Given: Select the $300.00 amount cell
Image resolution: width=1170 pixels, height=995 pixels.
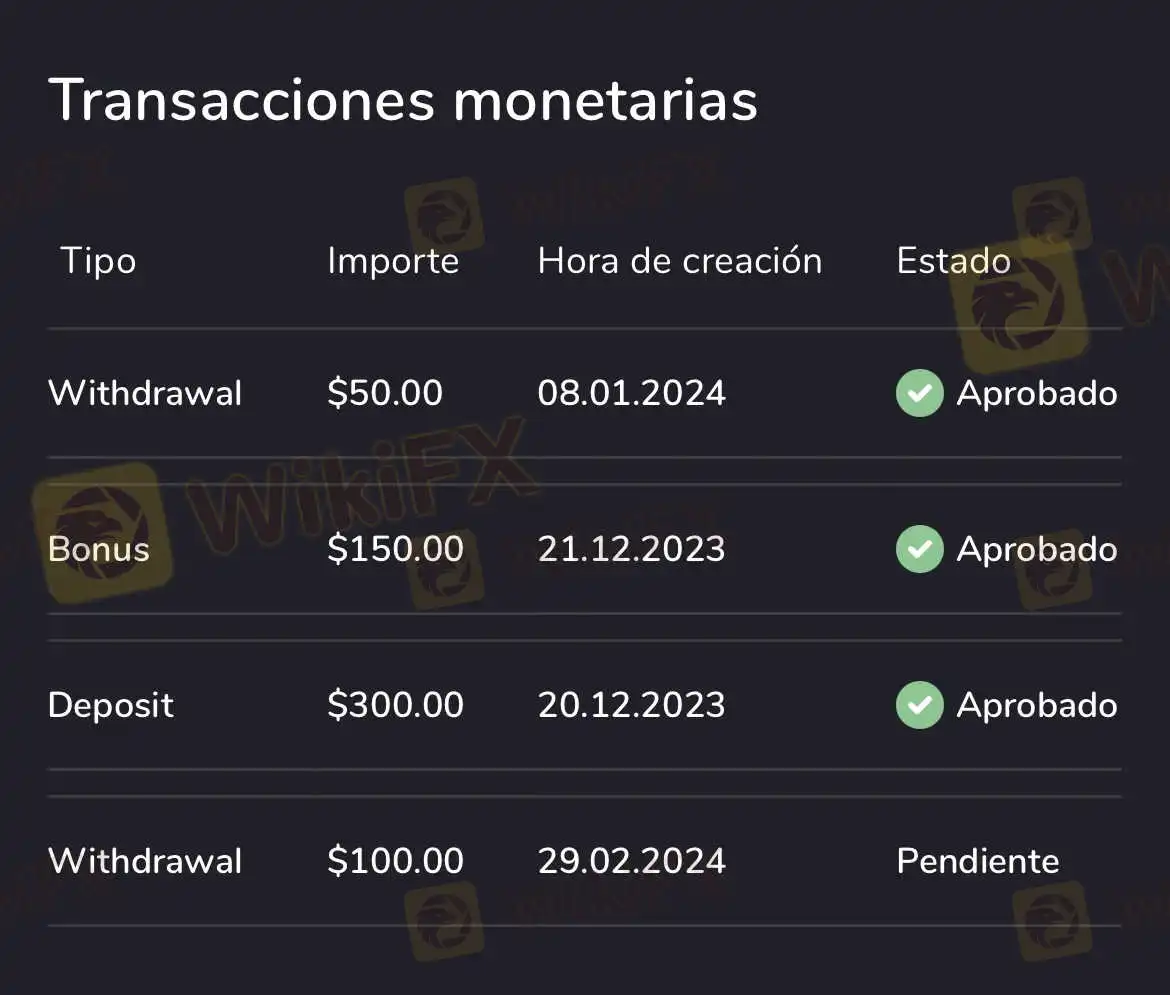Looking at the screenshot, I should pos(395,705).
